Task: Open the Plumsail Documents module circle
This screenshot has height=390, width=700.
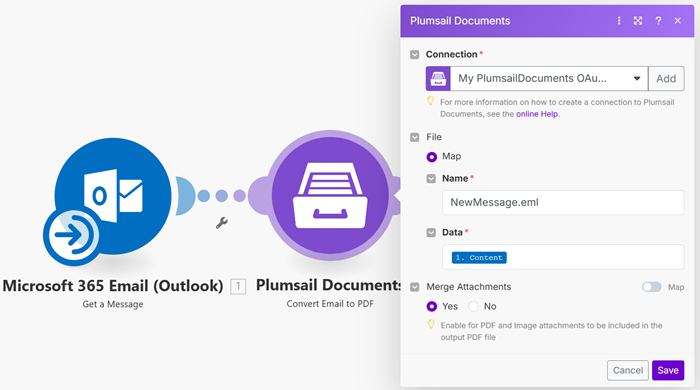Action: pyautogui.click(x=330, y=195)
